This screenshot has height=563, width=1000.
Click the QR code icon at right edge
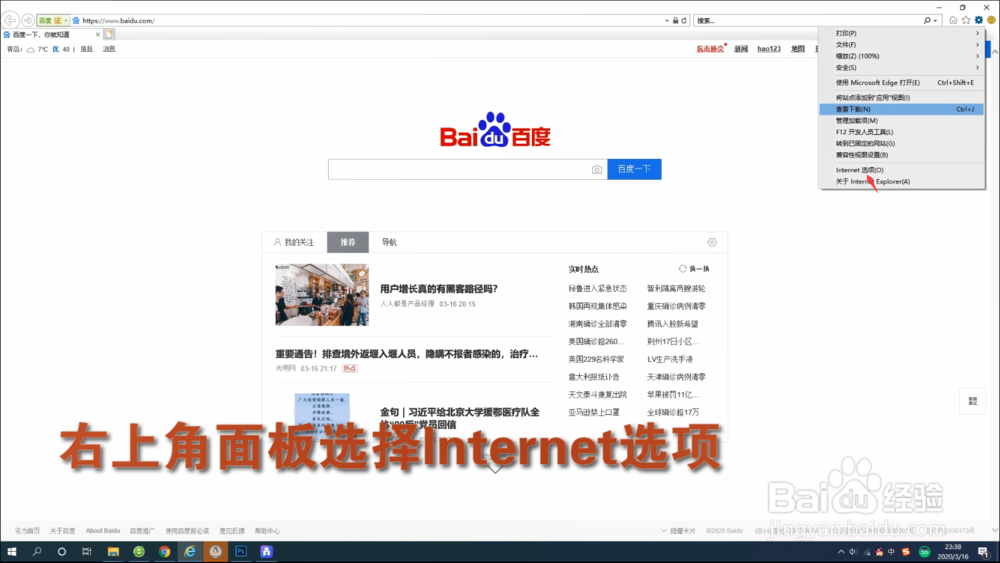coord(973,401)
